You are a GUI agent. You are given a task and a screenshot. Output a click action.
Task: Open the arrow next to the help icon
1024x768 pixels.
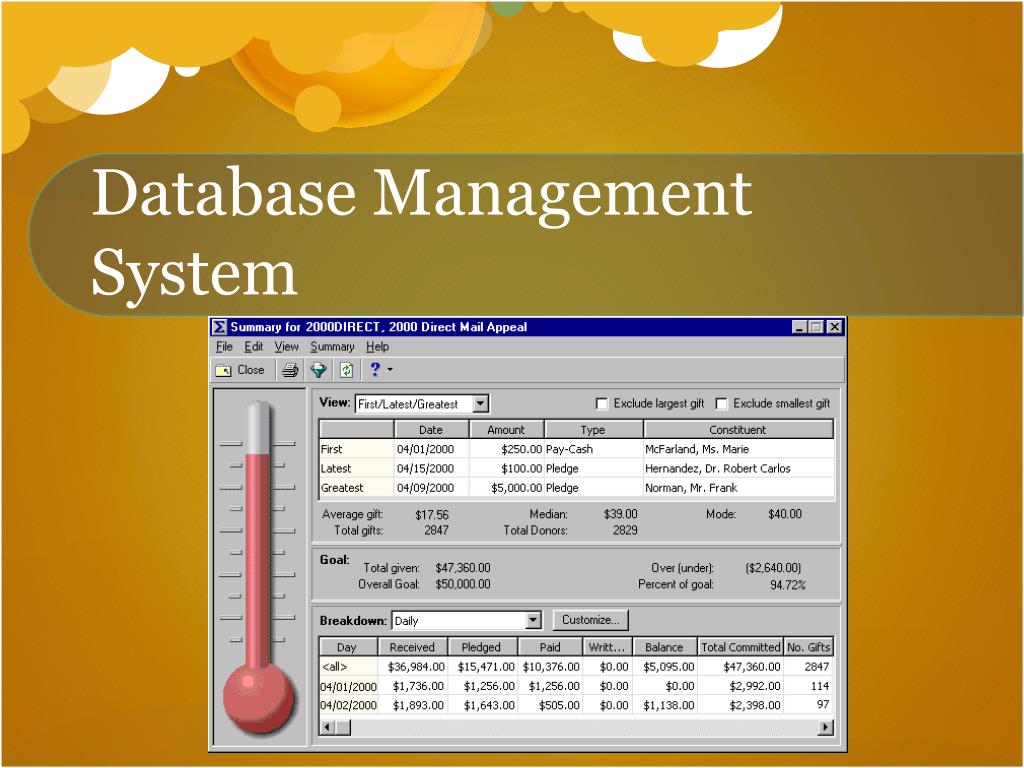(391, 370)
